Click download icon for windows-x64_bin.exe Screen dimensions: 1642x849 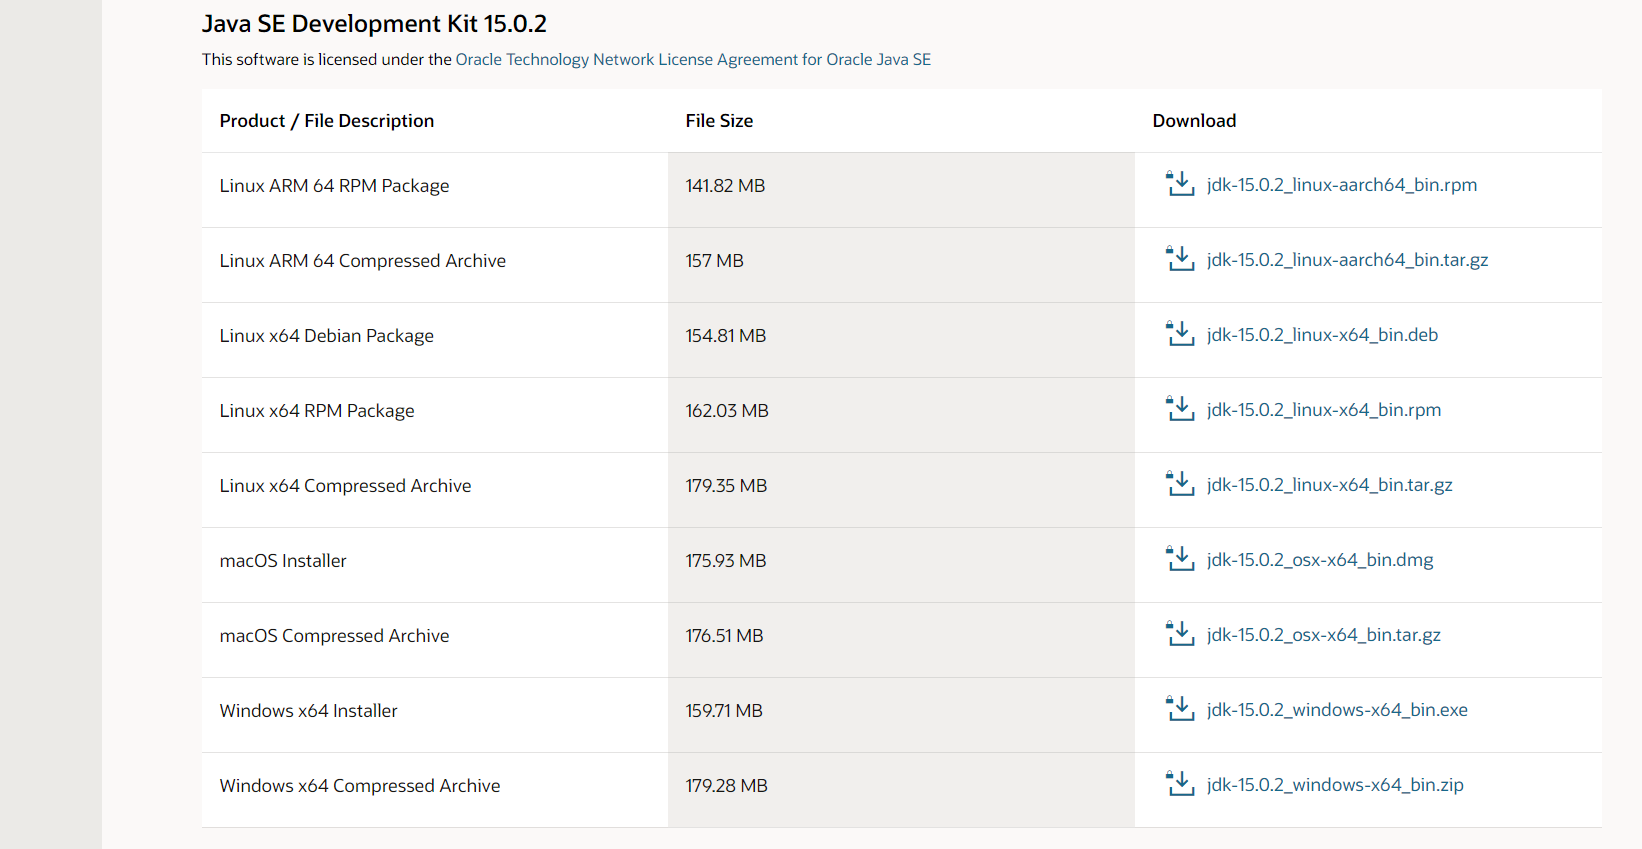tap(1180, 709)
